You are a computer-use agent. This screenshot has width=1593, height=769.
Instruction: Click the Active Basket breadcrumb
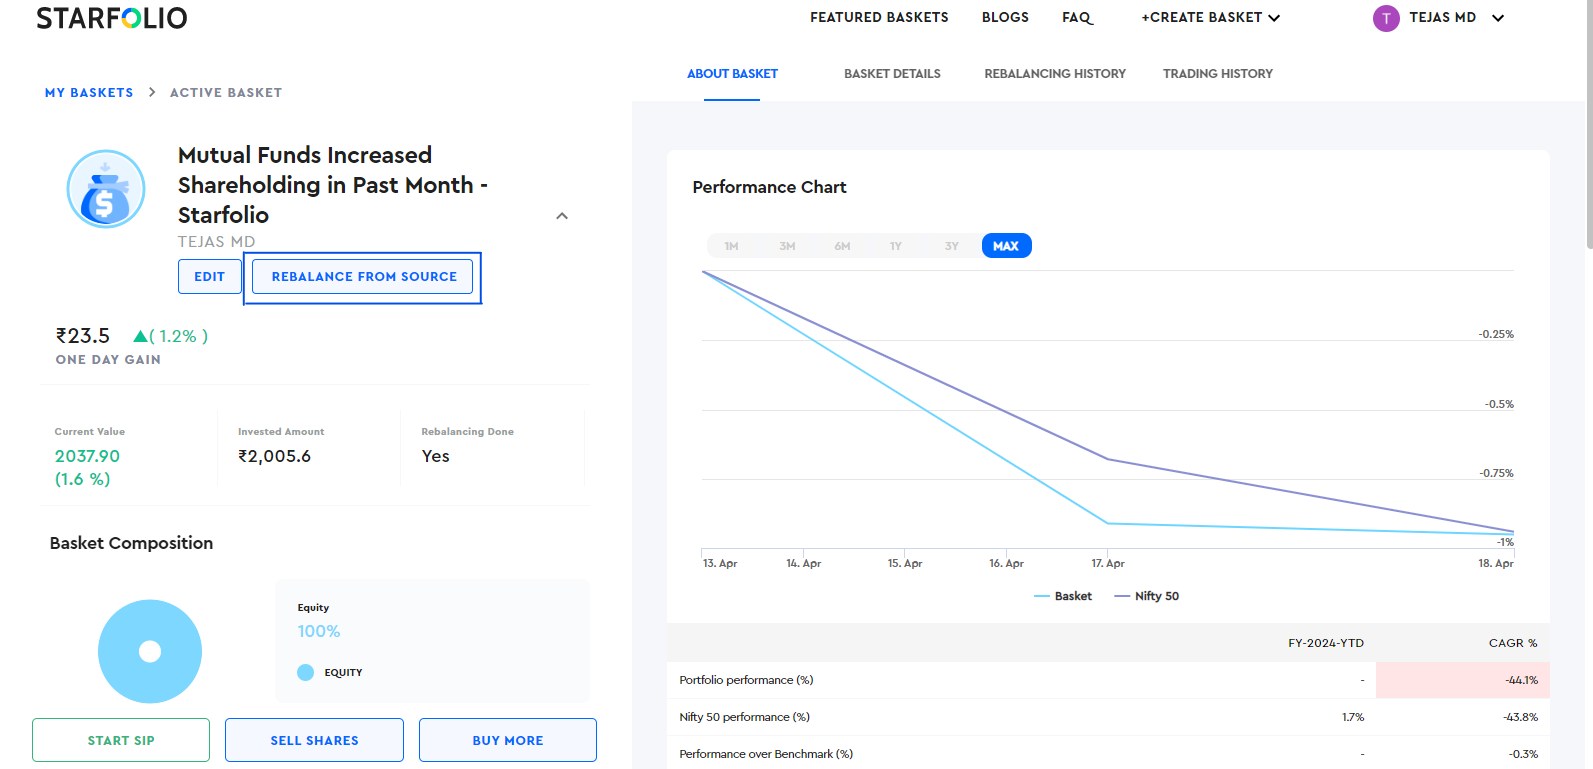click(226, 93)
